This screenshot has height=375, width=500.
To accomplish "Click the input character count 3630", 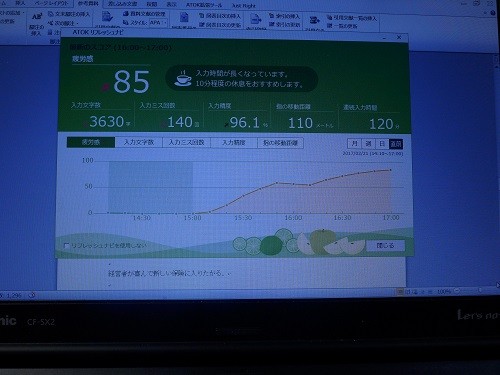I will coord(107,122).
